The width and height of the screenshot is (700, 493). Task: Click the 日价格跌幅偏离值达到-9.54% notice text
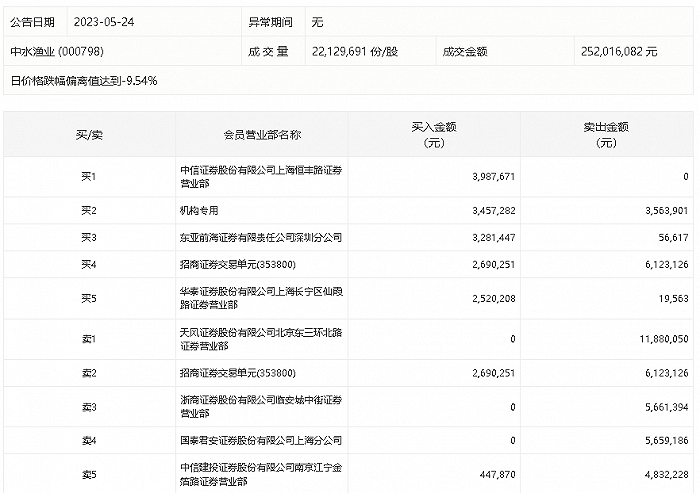point(84,79)
